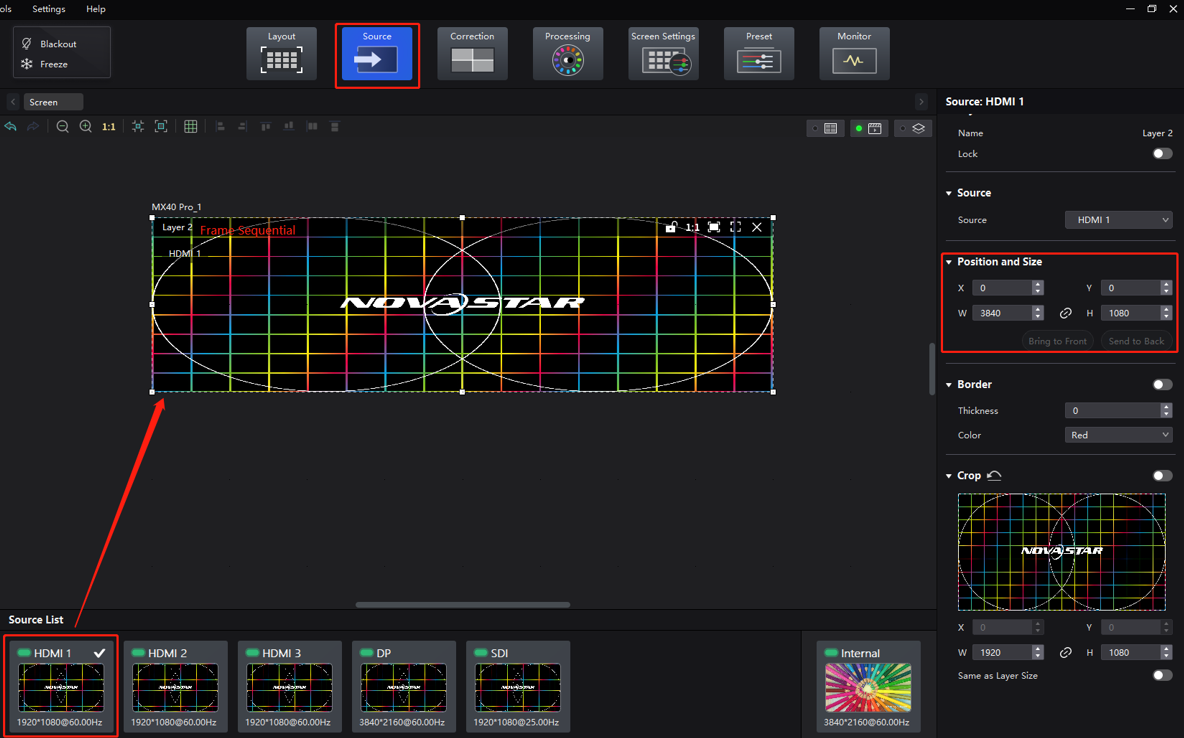The image size is (1184, 738).
Task: Toggle the layers-stack view mode button
Action: tap(911, 128)
